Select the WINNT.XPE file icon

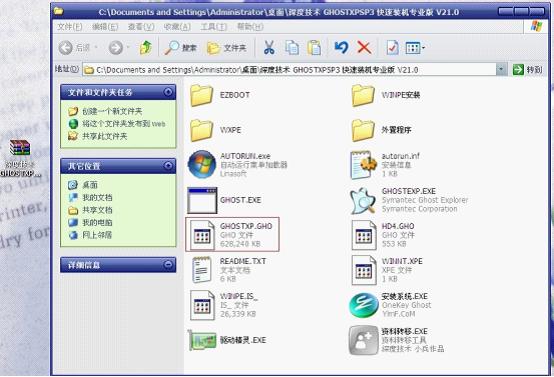[364, 270]
